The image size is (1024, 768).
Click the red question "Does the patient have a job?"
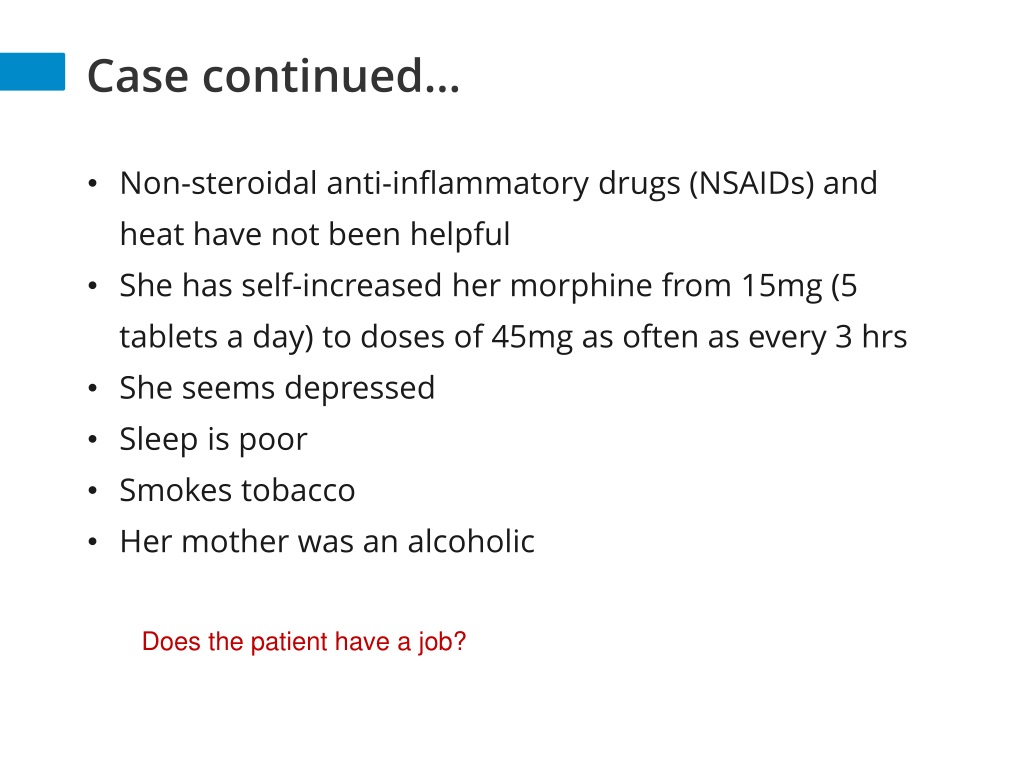[304, 642]
